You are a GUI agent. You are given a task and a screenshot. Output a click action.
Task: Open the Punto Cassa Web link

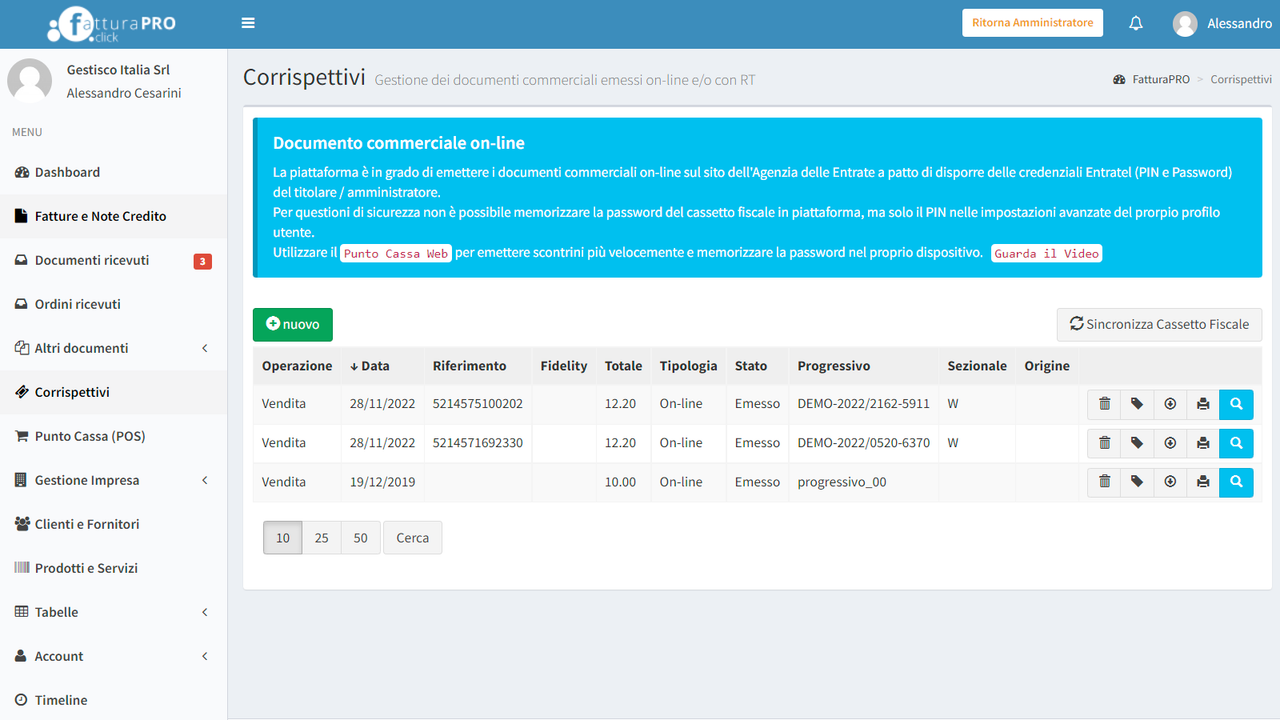coord(396,254)
